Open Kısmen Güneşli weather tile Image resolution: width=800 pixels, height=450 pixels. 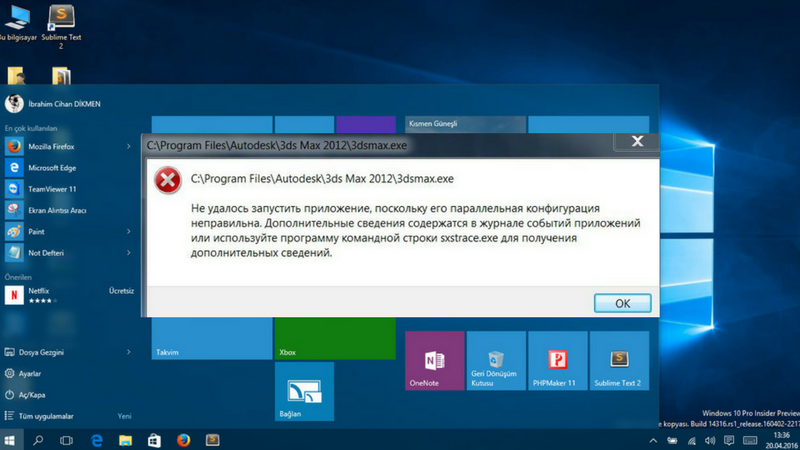click(x=465, y=124)
